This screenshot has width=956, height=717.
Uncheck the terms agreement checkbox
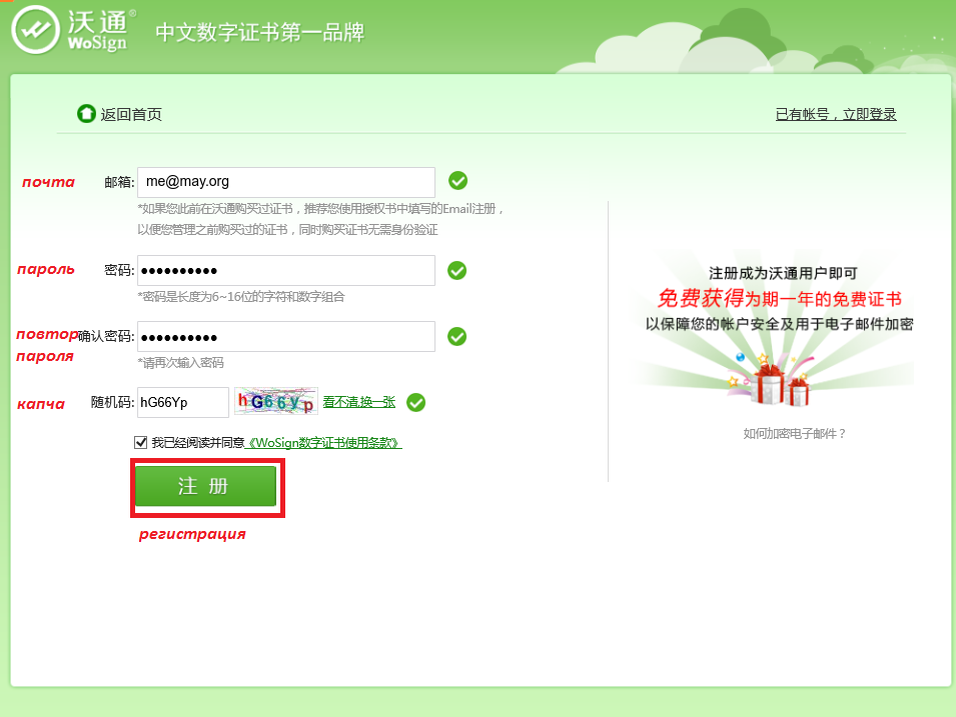click(x=140, y=442)
